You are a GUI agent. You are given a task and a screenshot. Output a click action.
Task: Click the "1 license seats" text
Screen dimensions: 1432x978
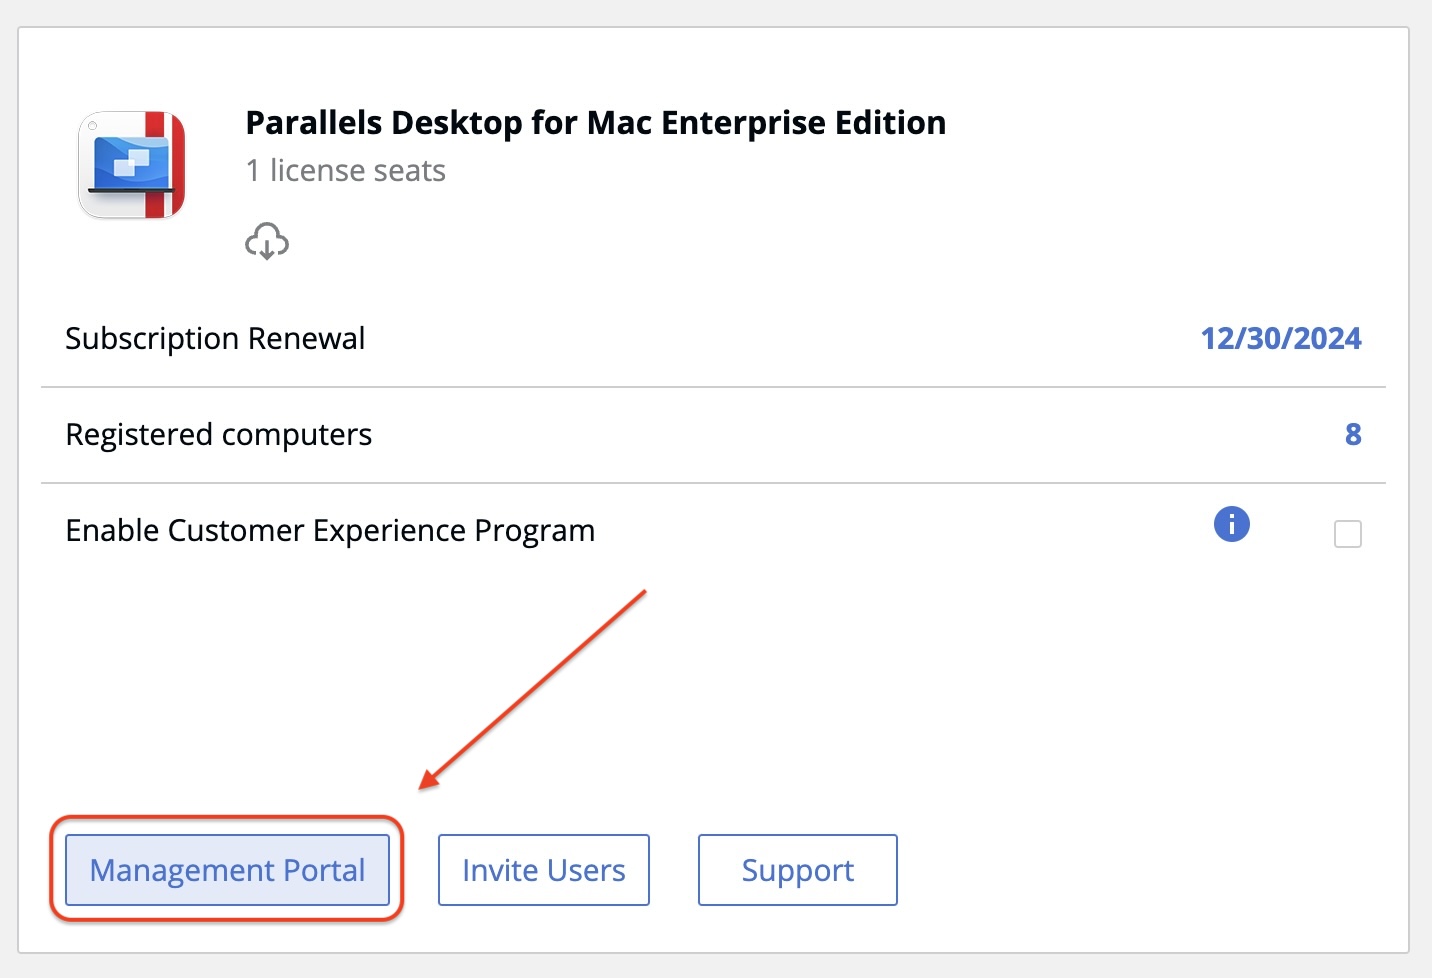[345, 171]
